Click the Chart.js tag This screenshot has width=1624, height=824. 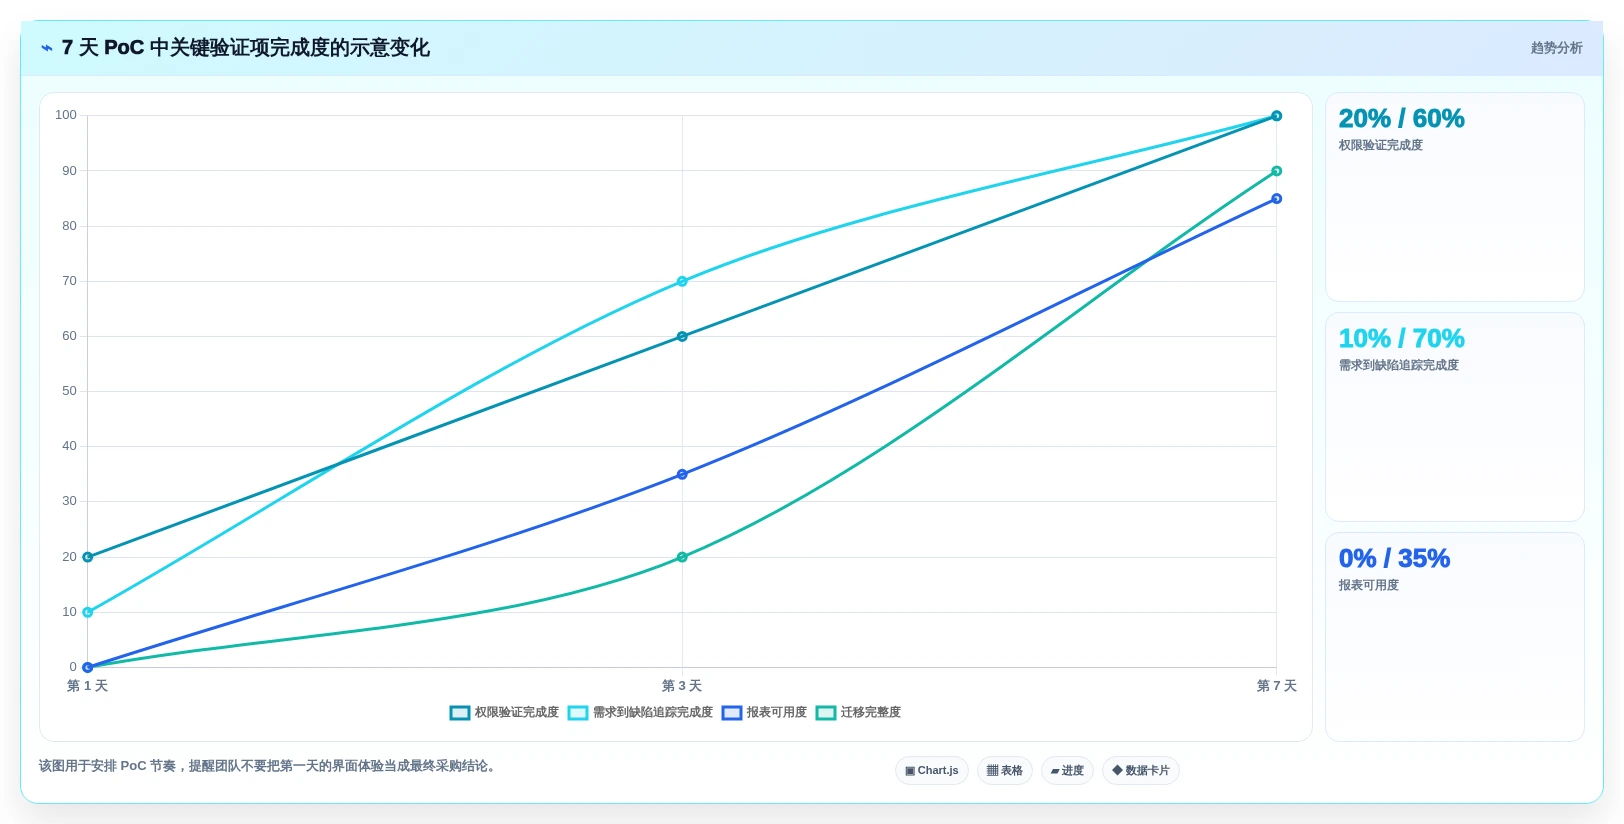[932, 771]
